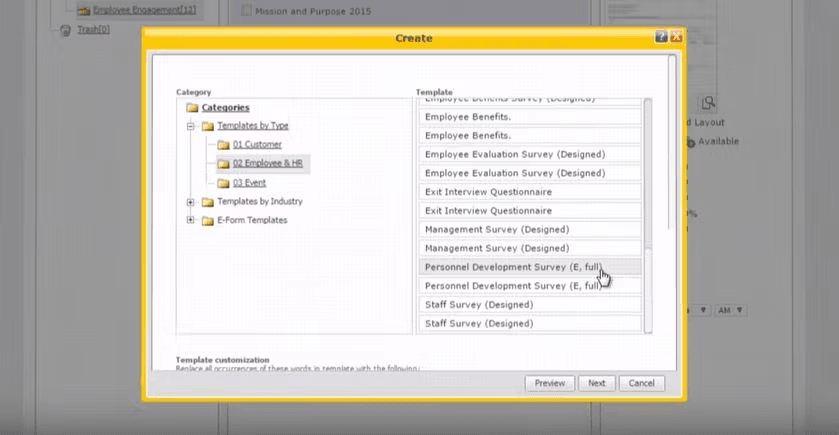Click the help question mark icon in Create dialog
Screen dimensions: 839x435
661,37
